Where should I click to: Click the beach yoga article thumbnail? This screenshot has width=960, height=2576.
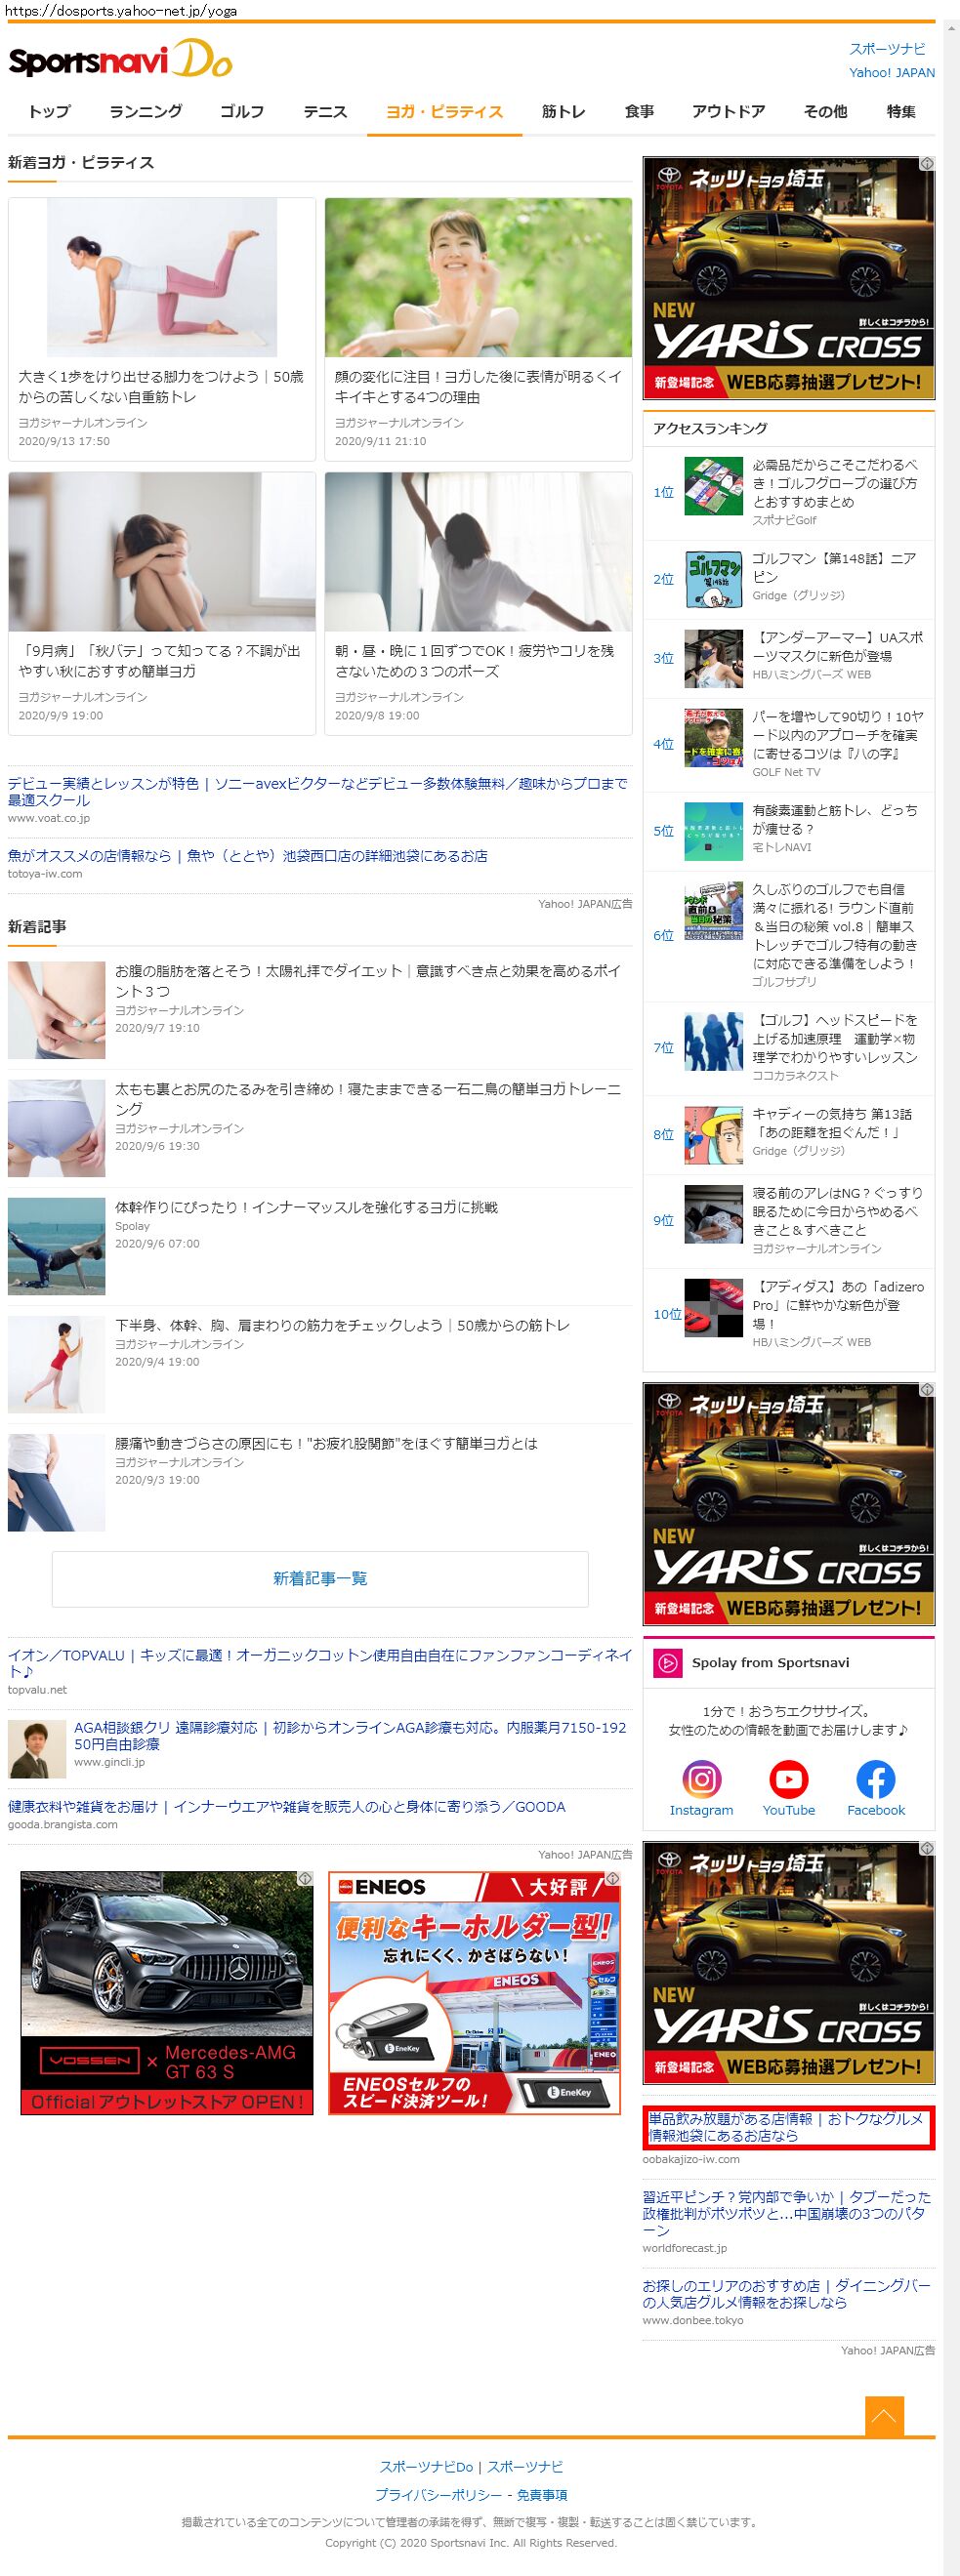pyautogui.click(x=56, y=1246)
